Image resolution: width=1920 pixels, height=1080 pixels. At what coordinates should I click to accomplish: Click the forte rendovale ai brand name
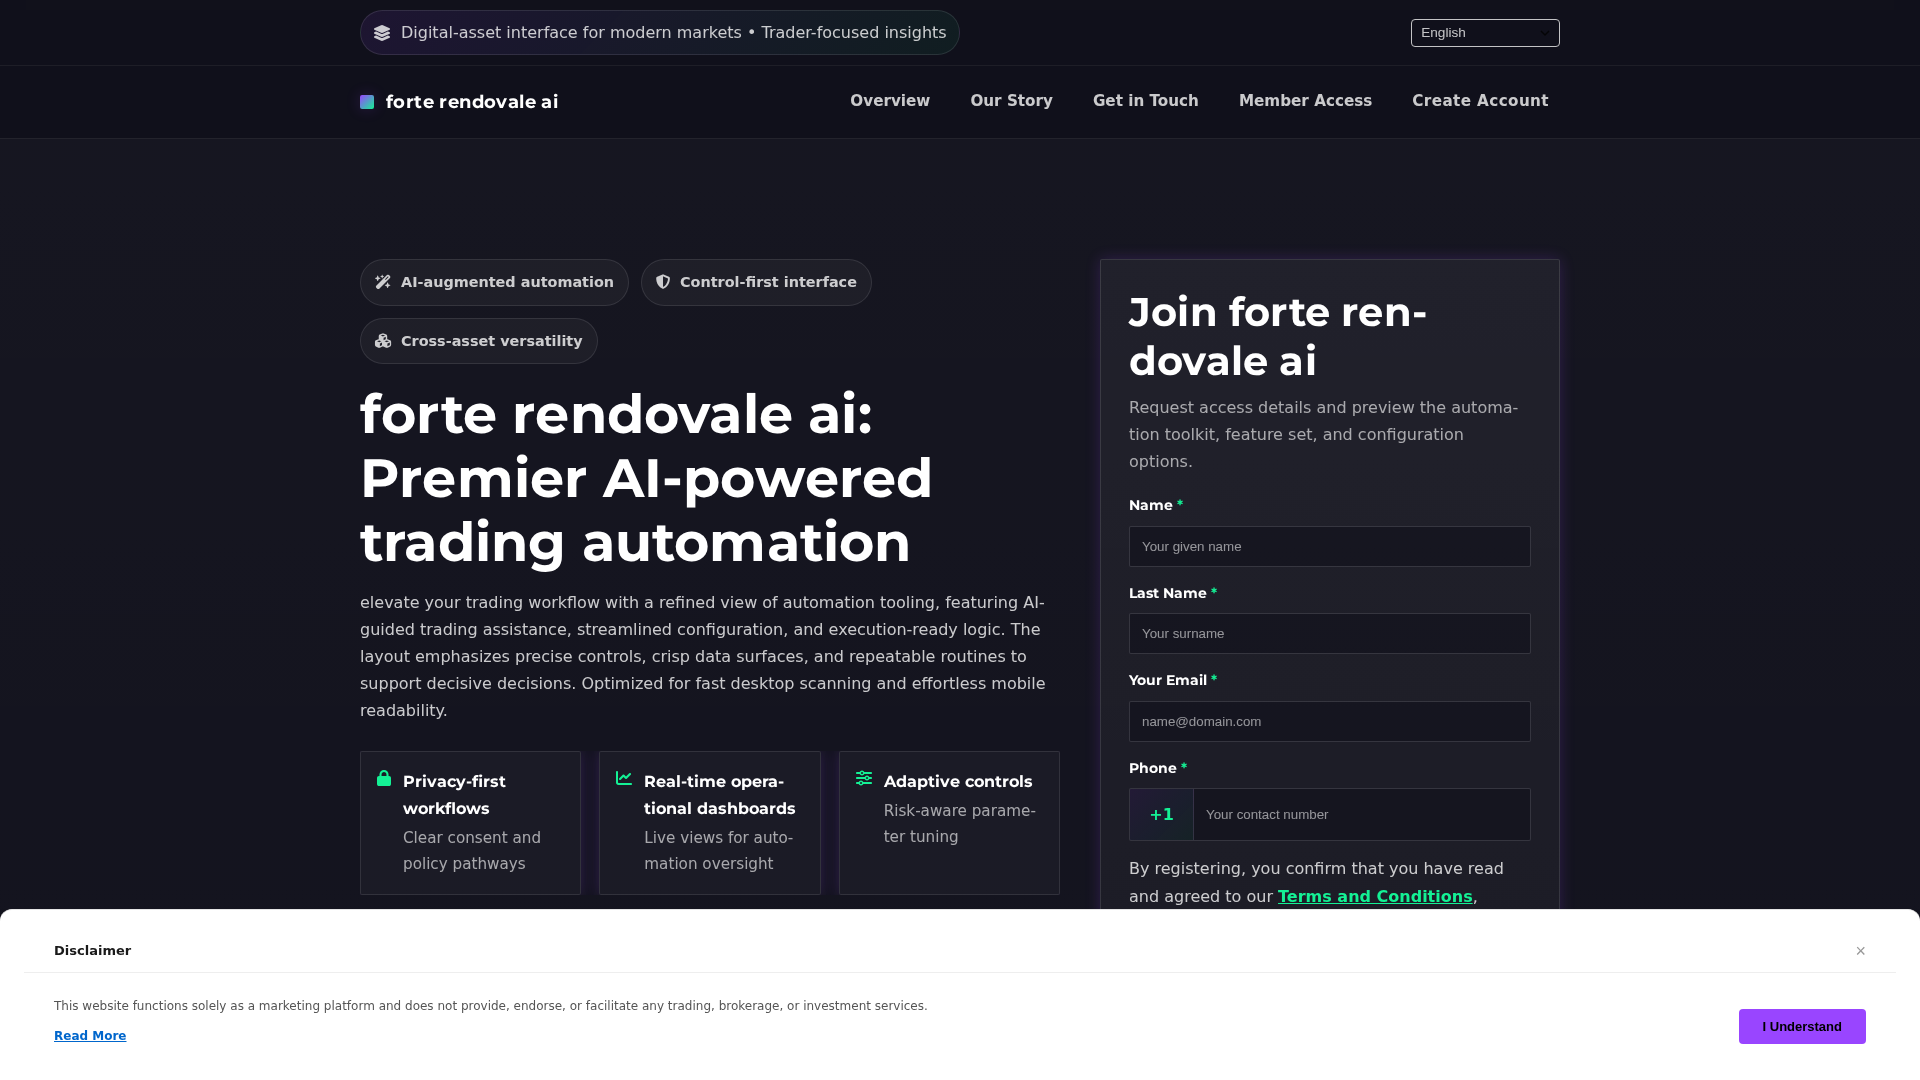click(472, 102)
